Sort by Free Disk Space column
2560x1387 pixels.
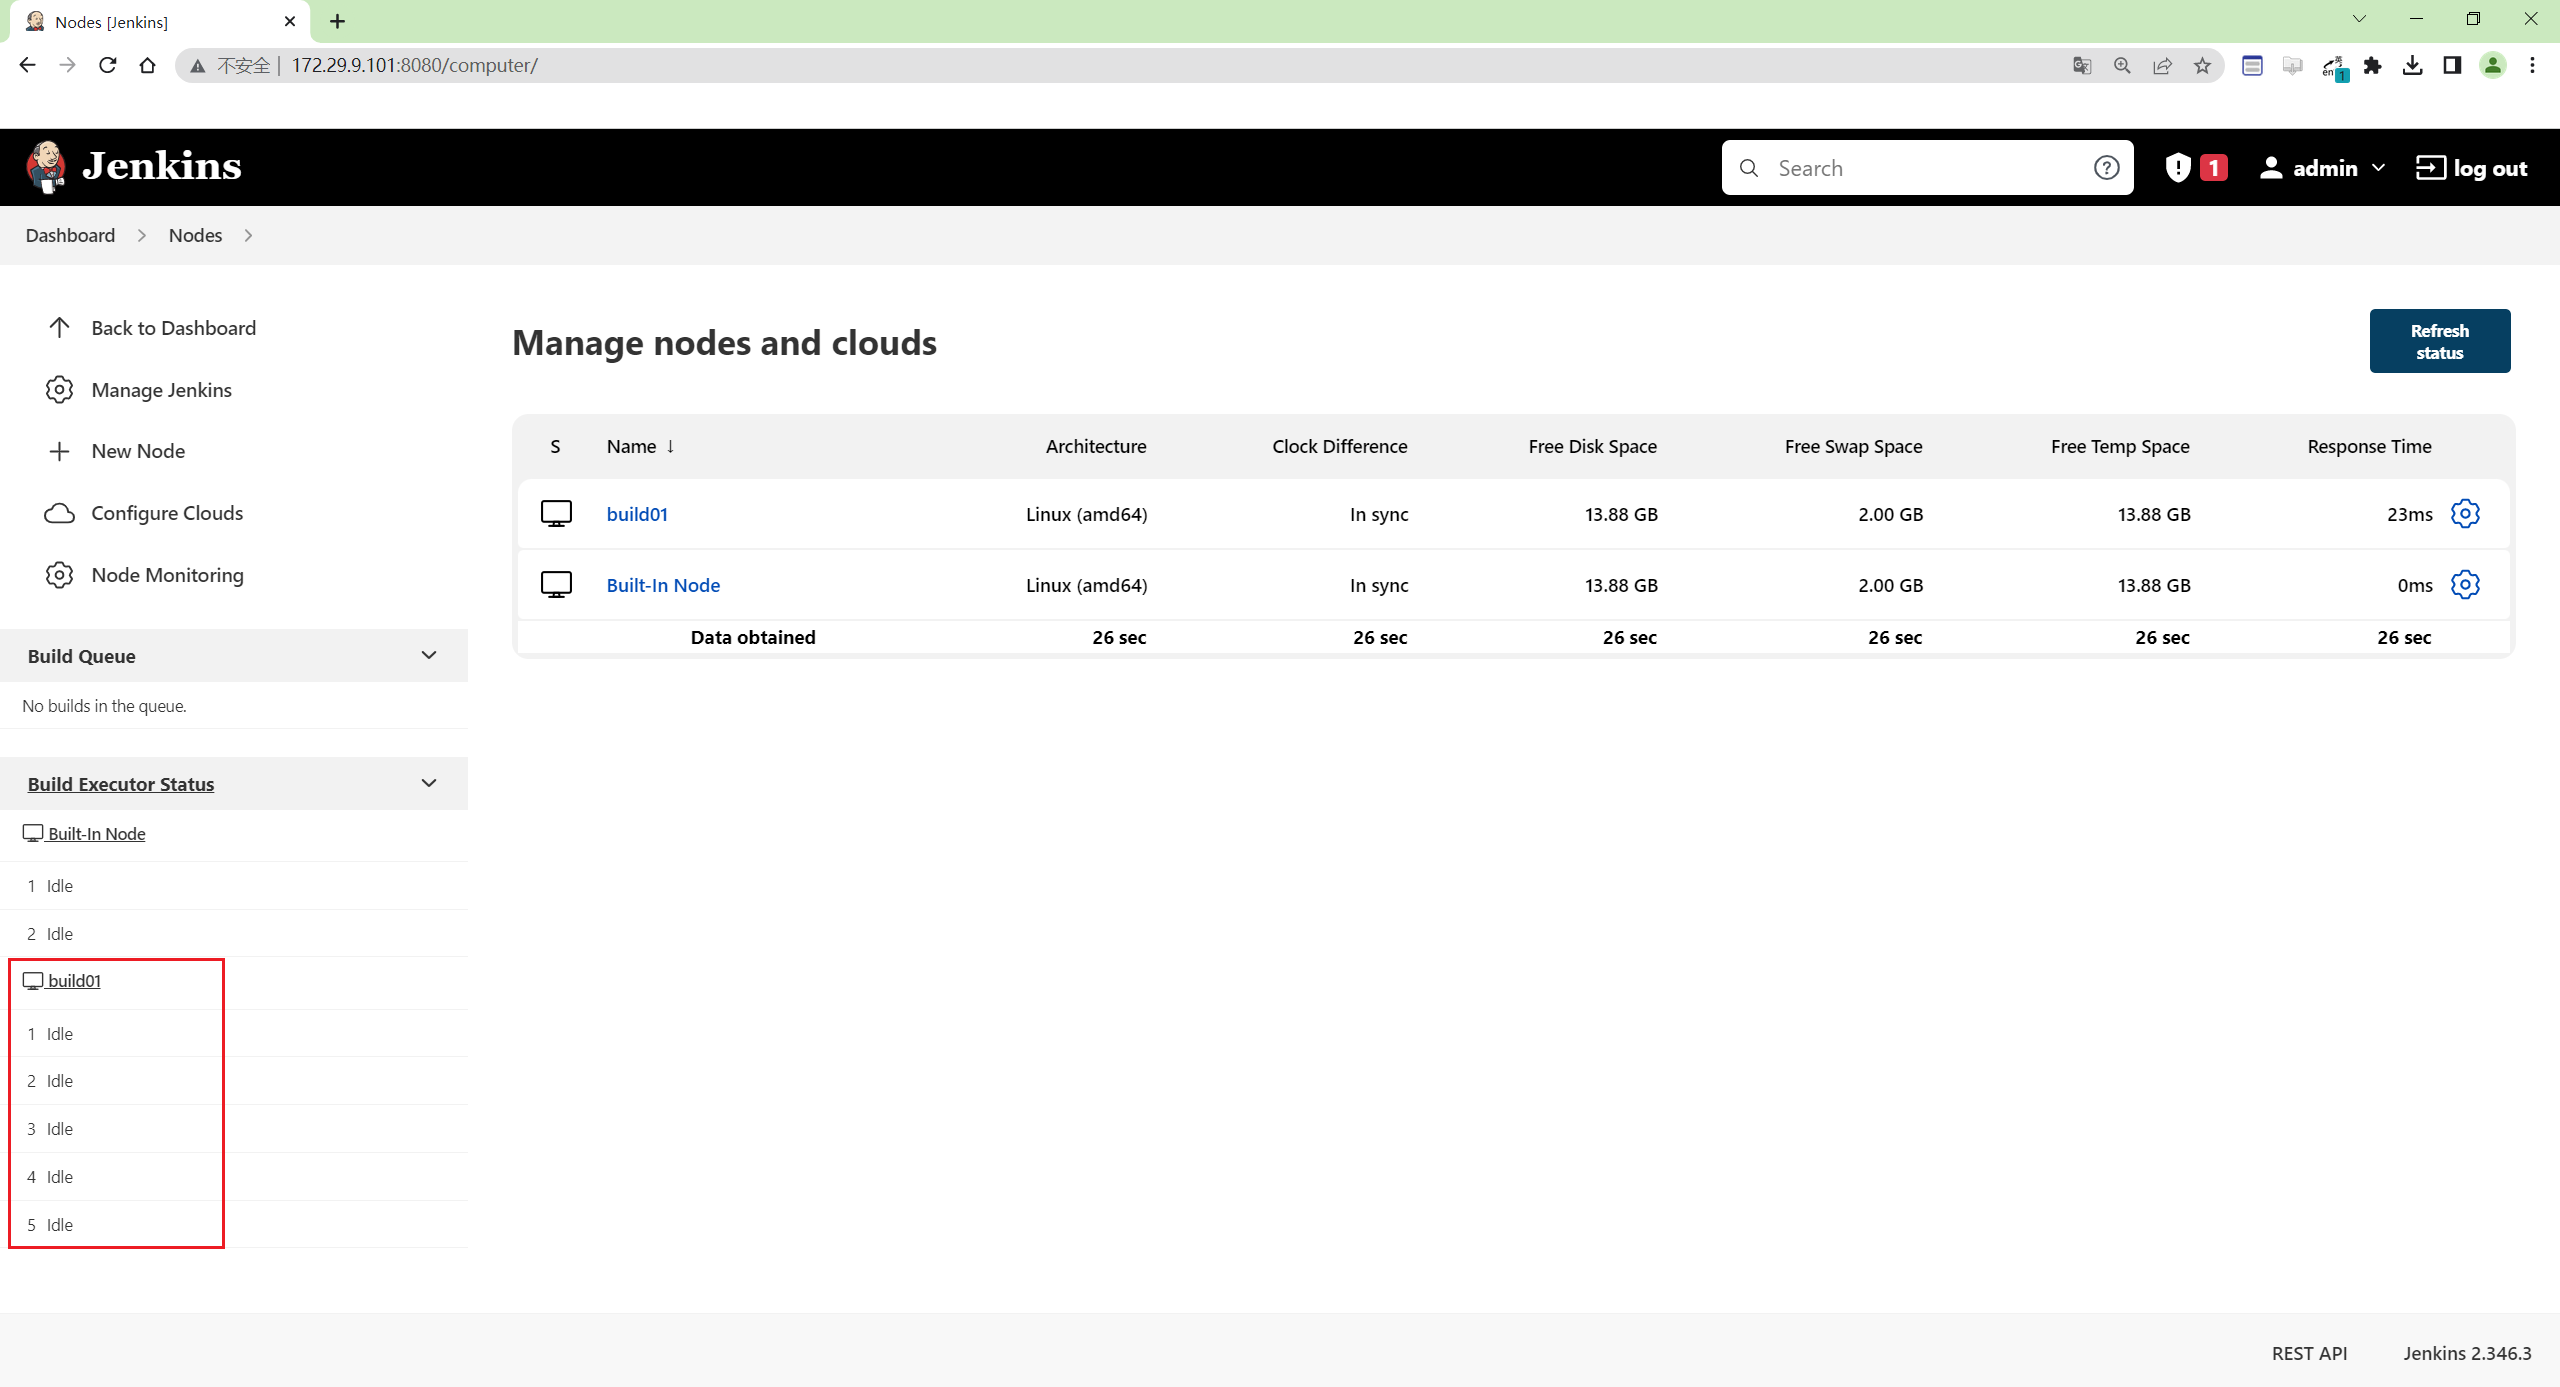(x=1592, y=446)
